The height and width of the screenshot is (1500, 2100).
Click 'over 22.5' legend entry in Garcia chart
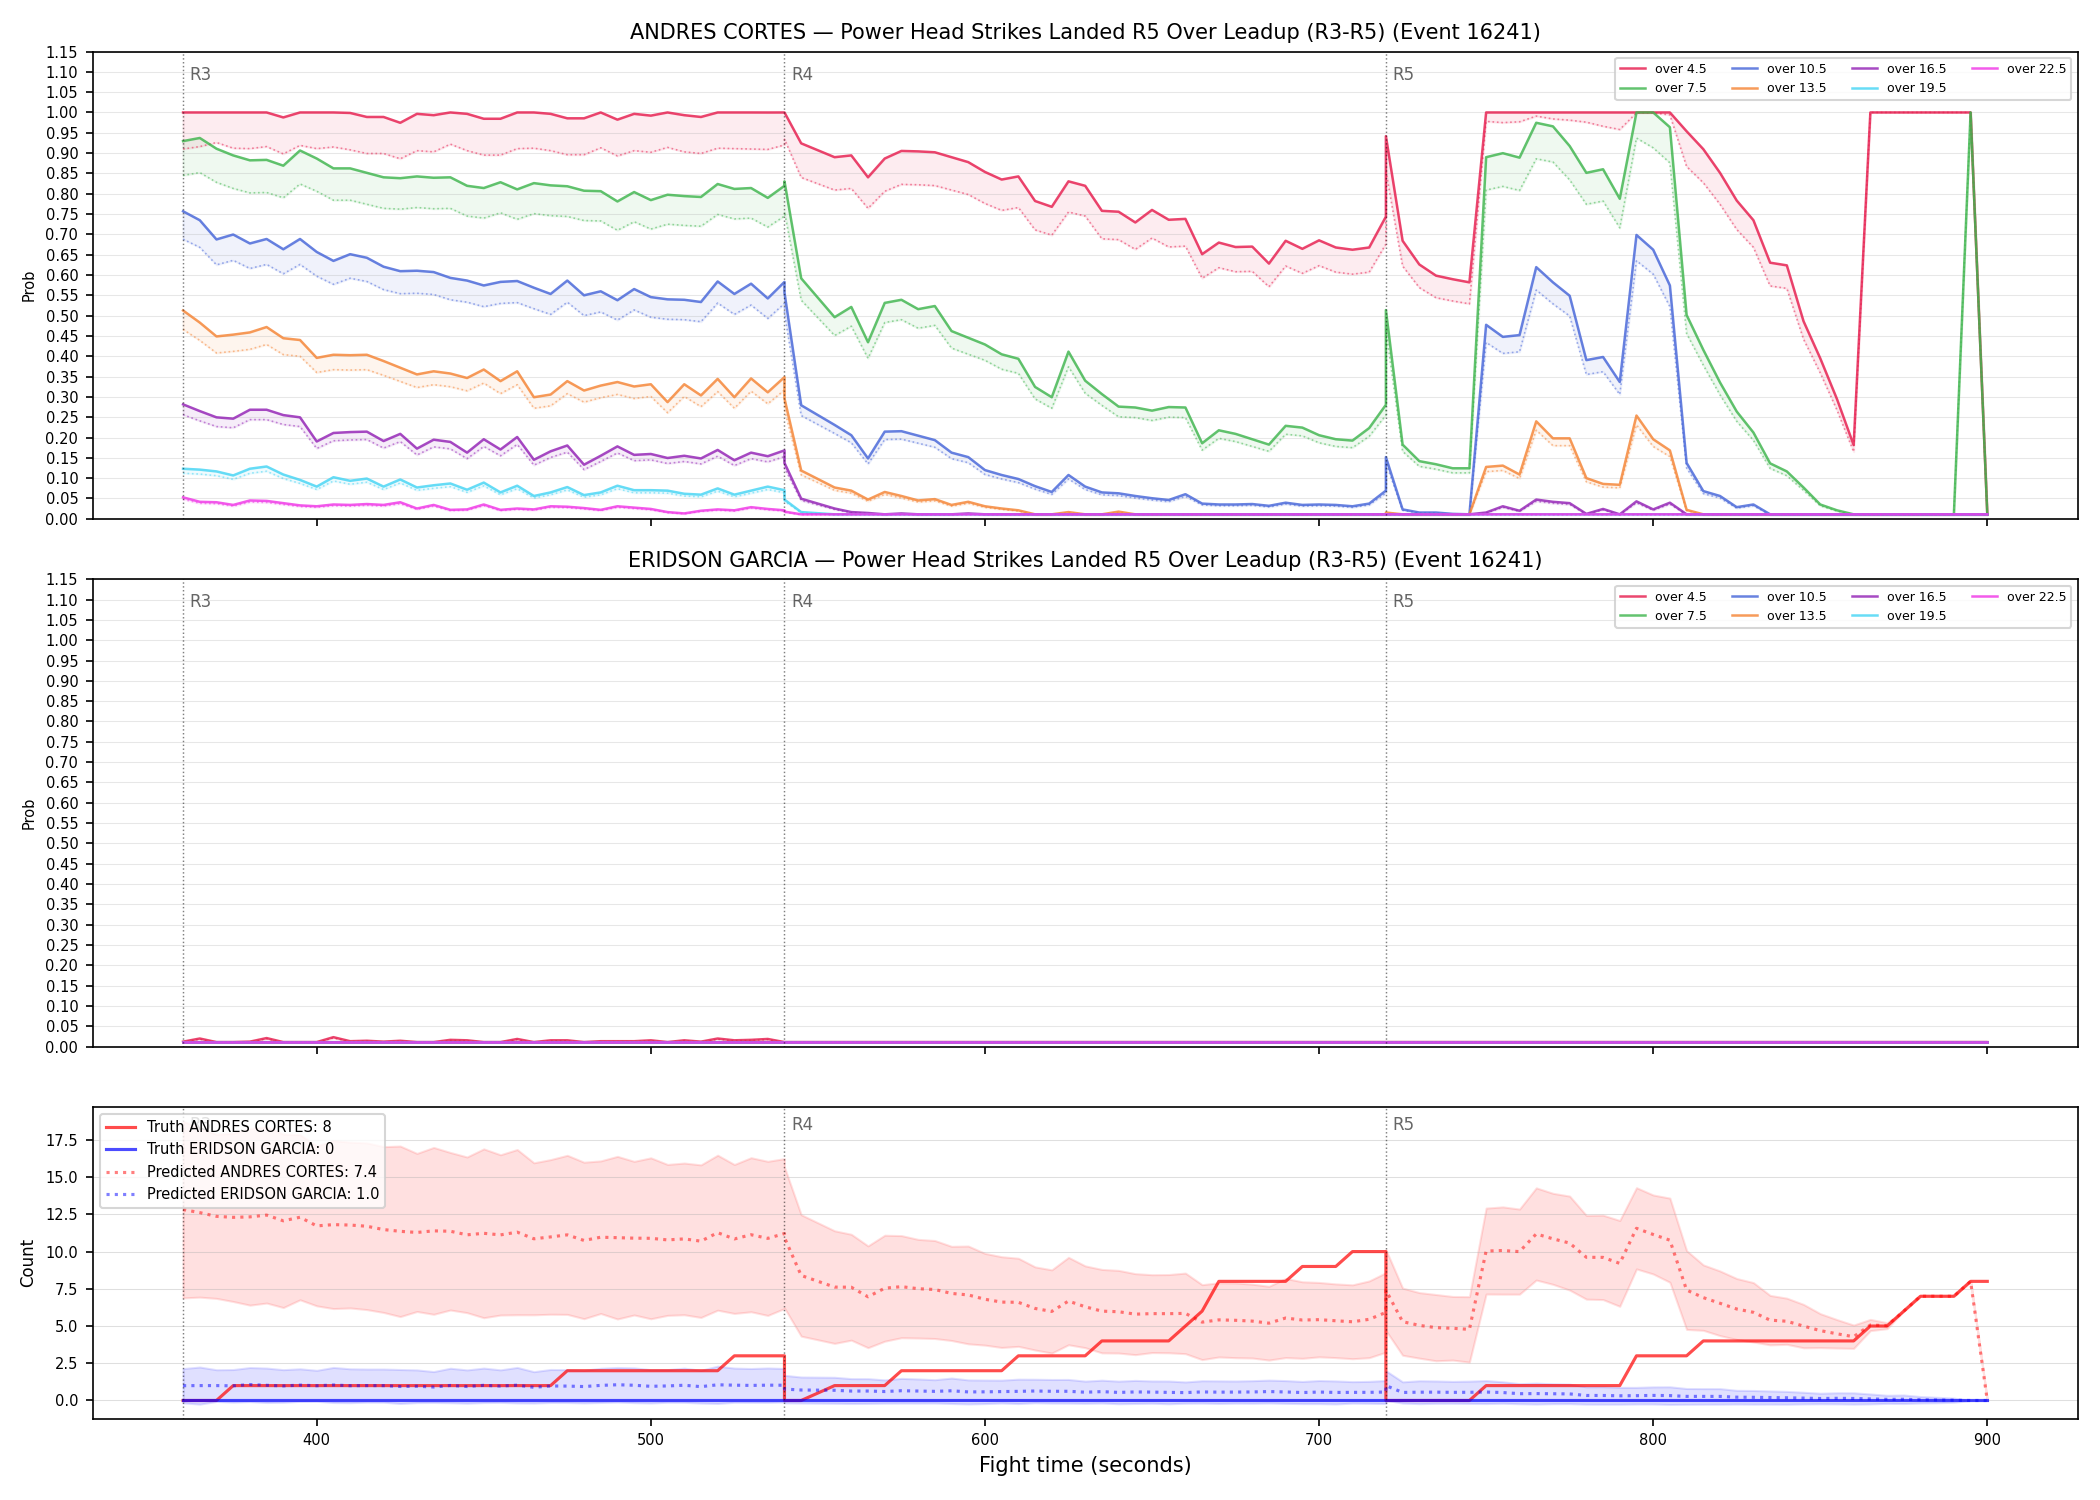(x=2019, y=597)
